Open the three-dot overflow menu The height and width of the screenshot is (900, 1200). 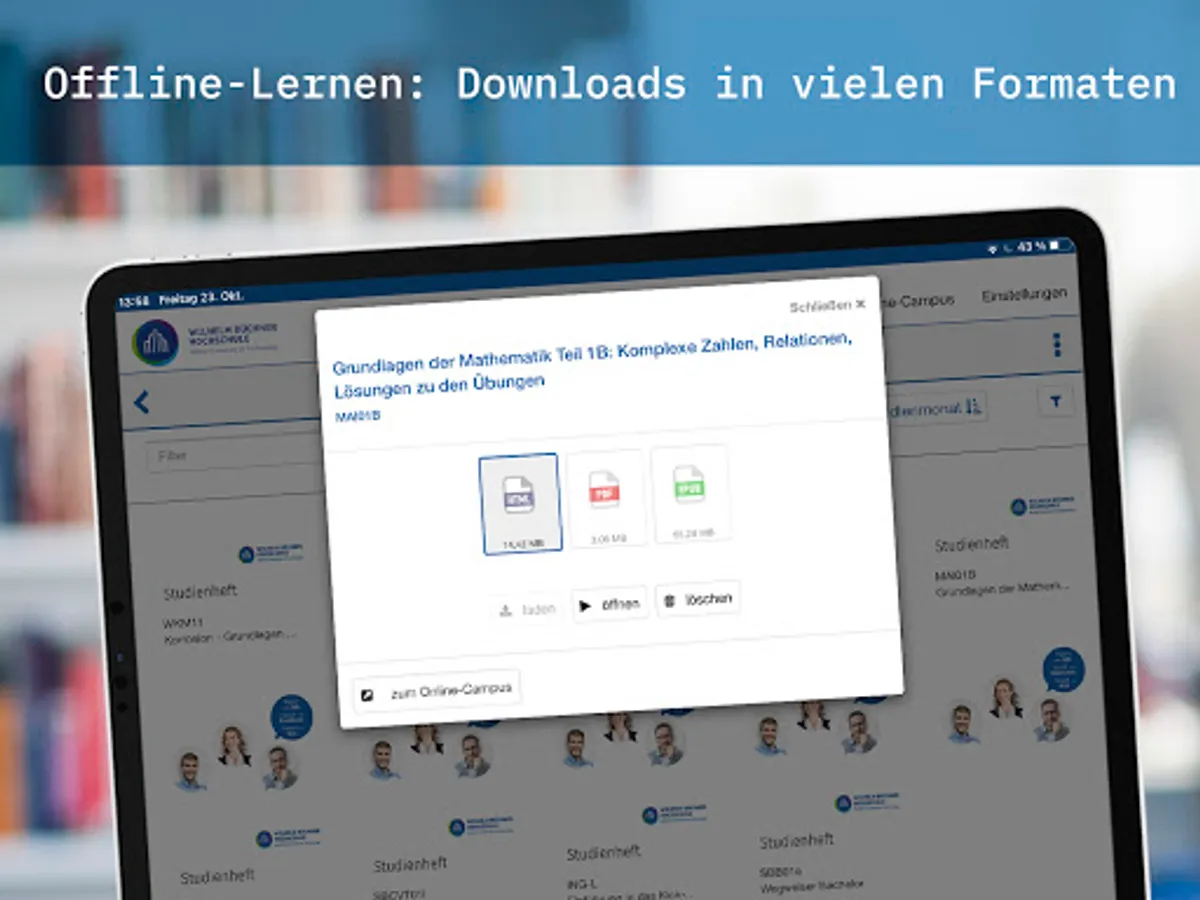point(1056,346)
